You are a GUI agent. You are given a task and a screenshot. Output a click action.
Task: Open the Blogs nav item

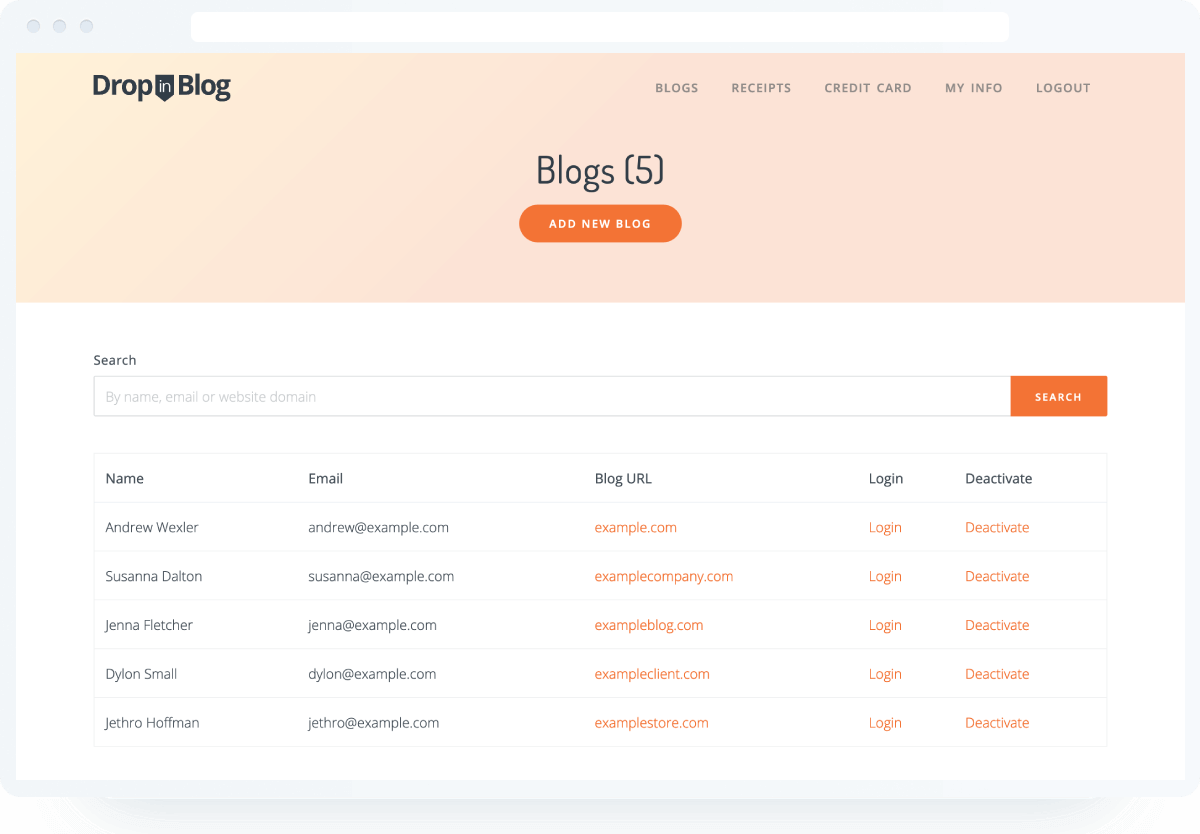[x=676, y=88]
